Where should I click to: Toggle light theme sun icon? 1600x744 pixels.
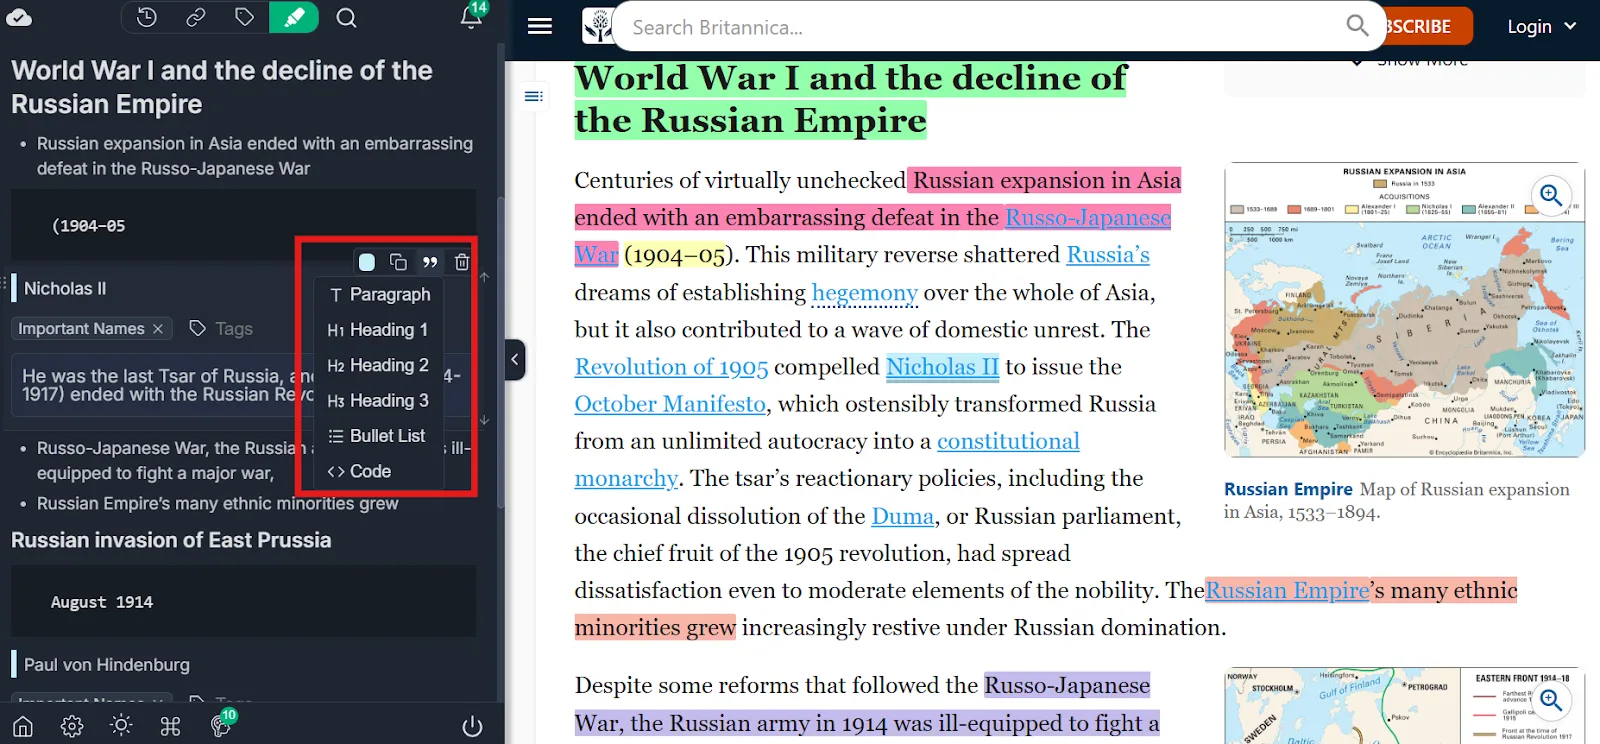tap(121, 726)
